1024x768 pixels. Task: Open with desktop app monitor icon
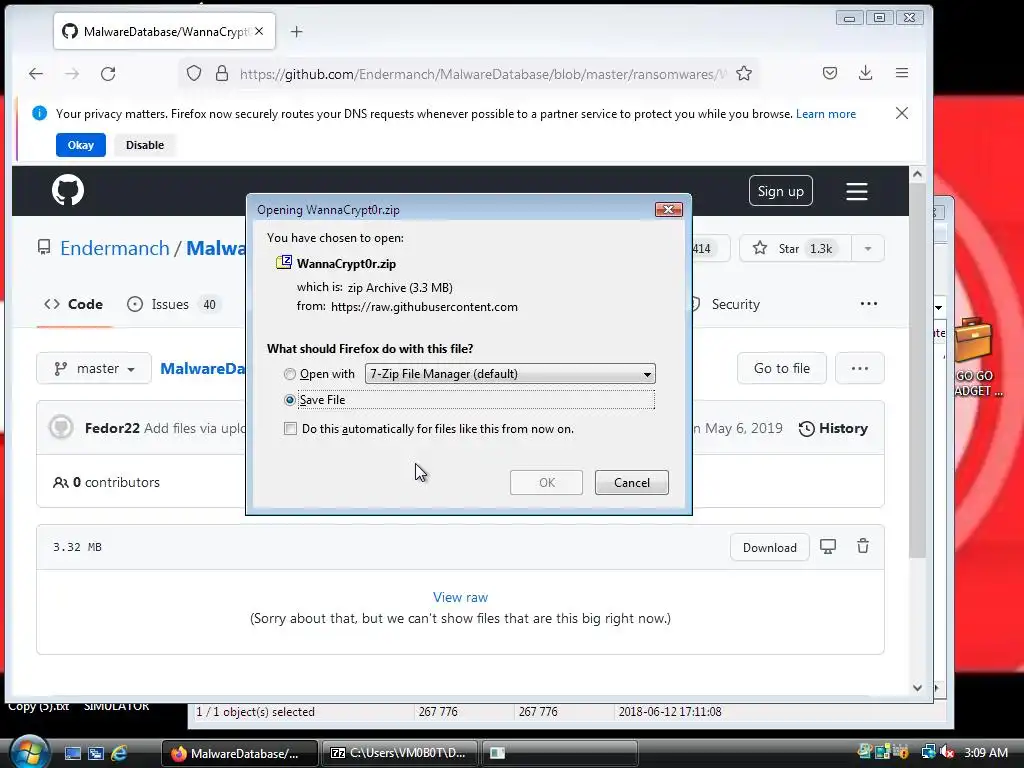[828, 547]
